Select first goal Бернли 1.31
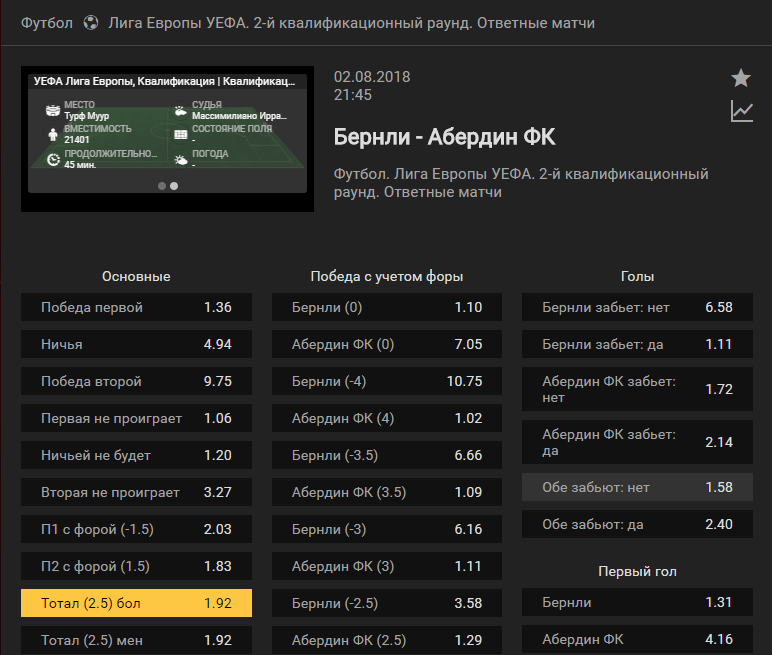772x655 pixels. click(638, 602)
